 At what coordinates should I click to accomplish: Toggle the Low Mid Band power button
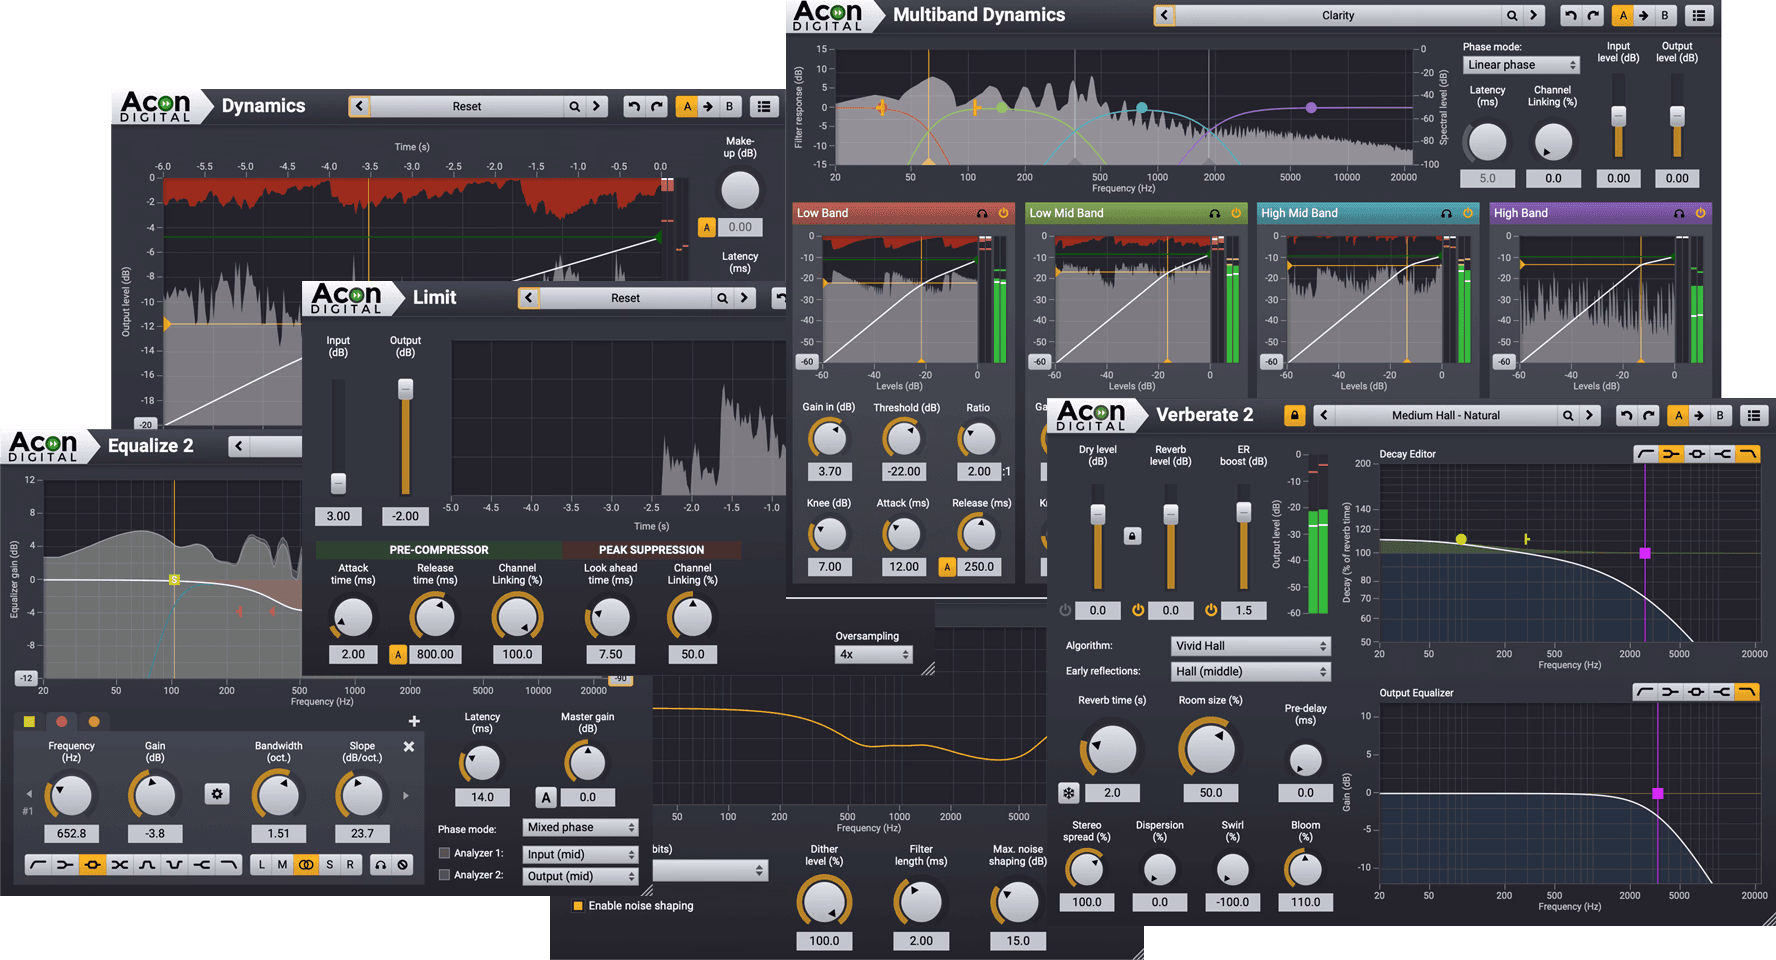point(1236,213)
